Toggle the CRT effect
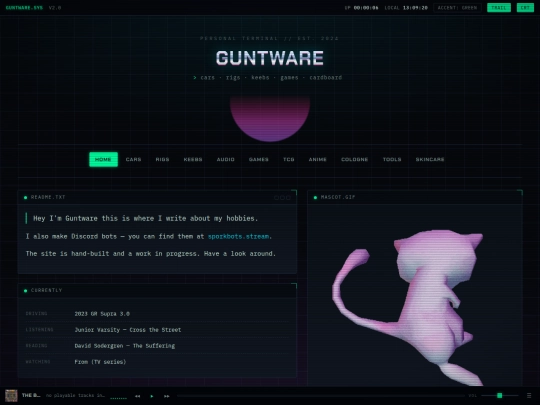This screenshot has height=405, width=540. tap(525, 8)
